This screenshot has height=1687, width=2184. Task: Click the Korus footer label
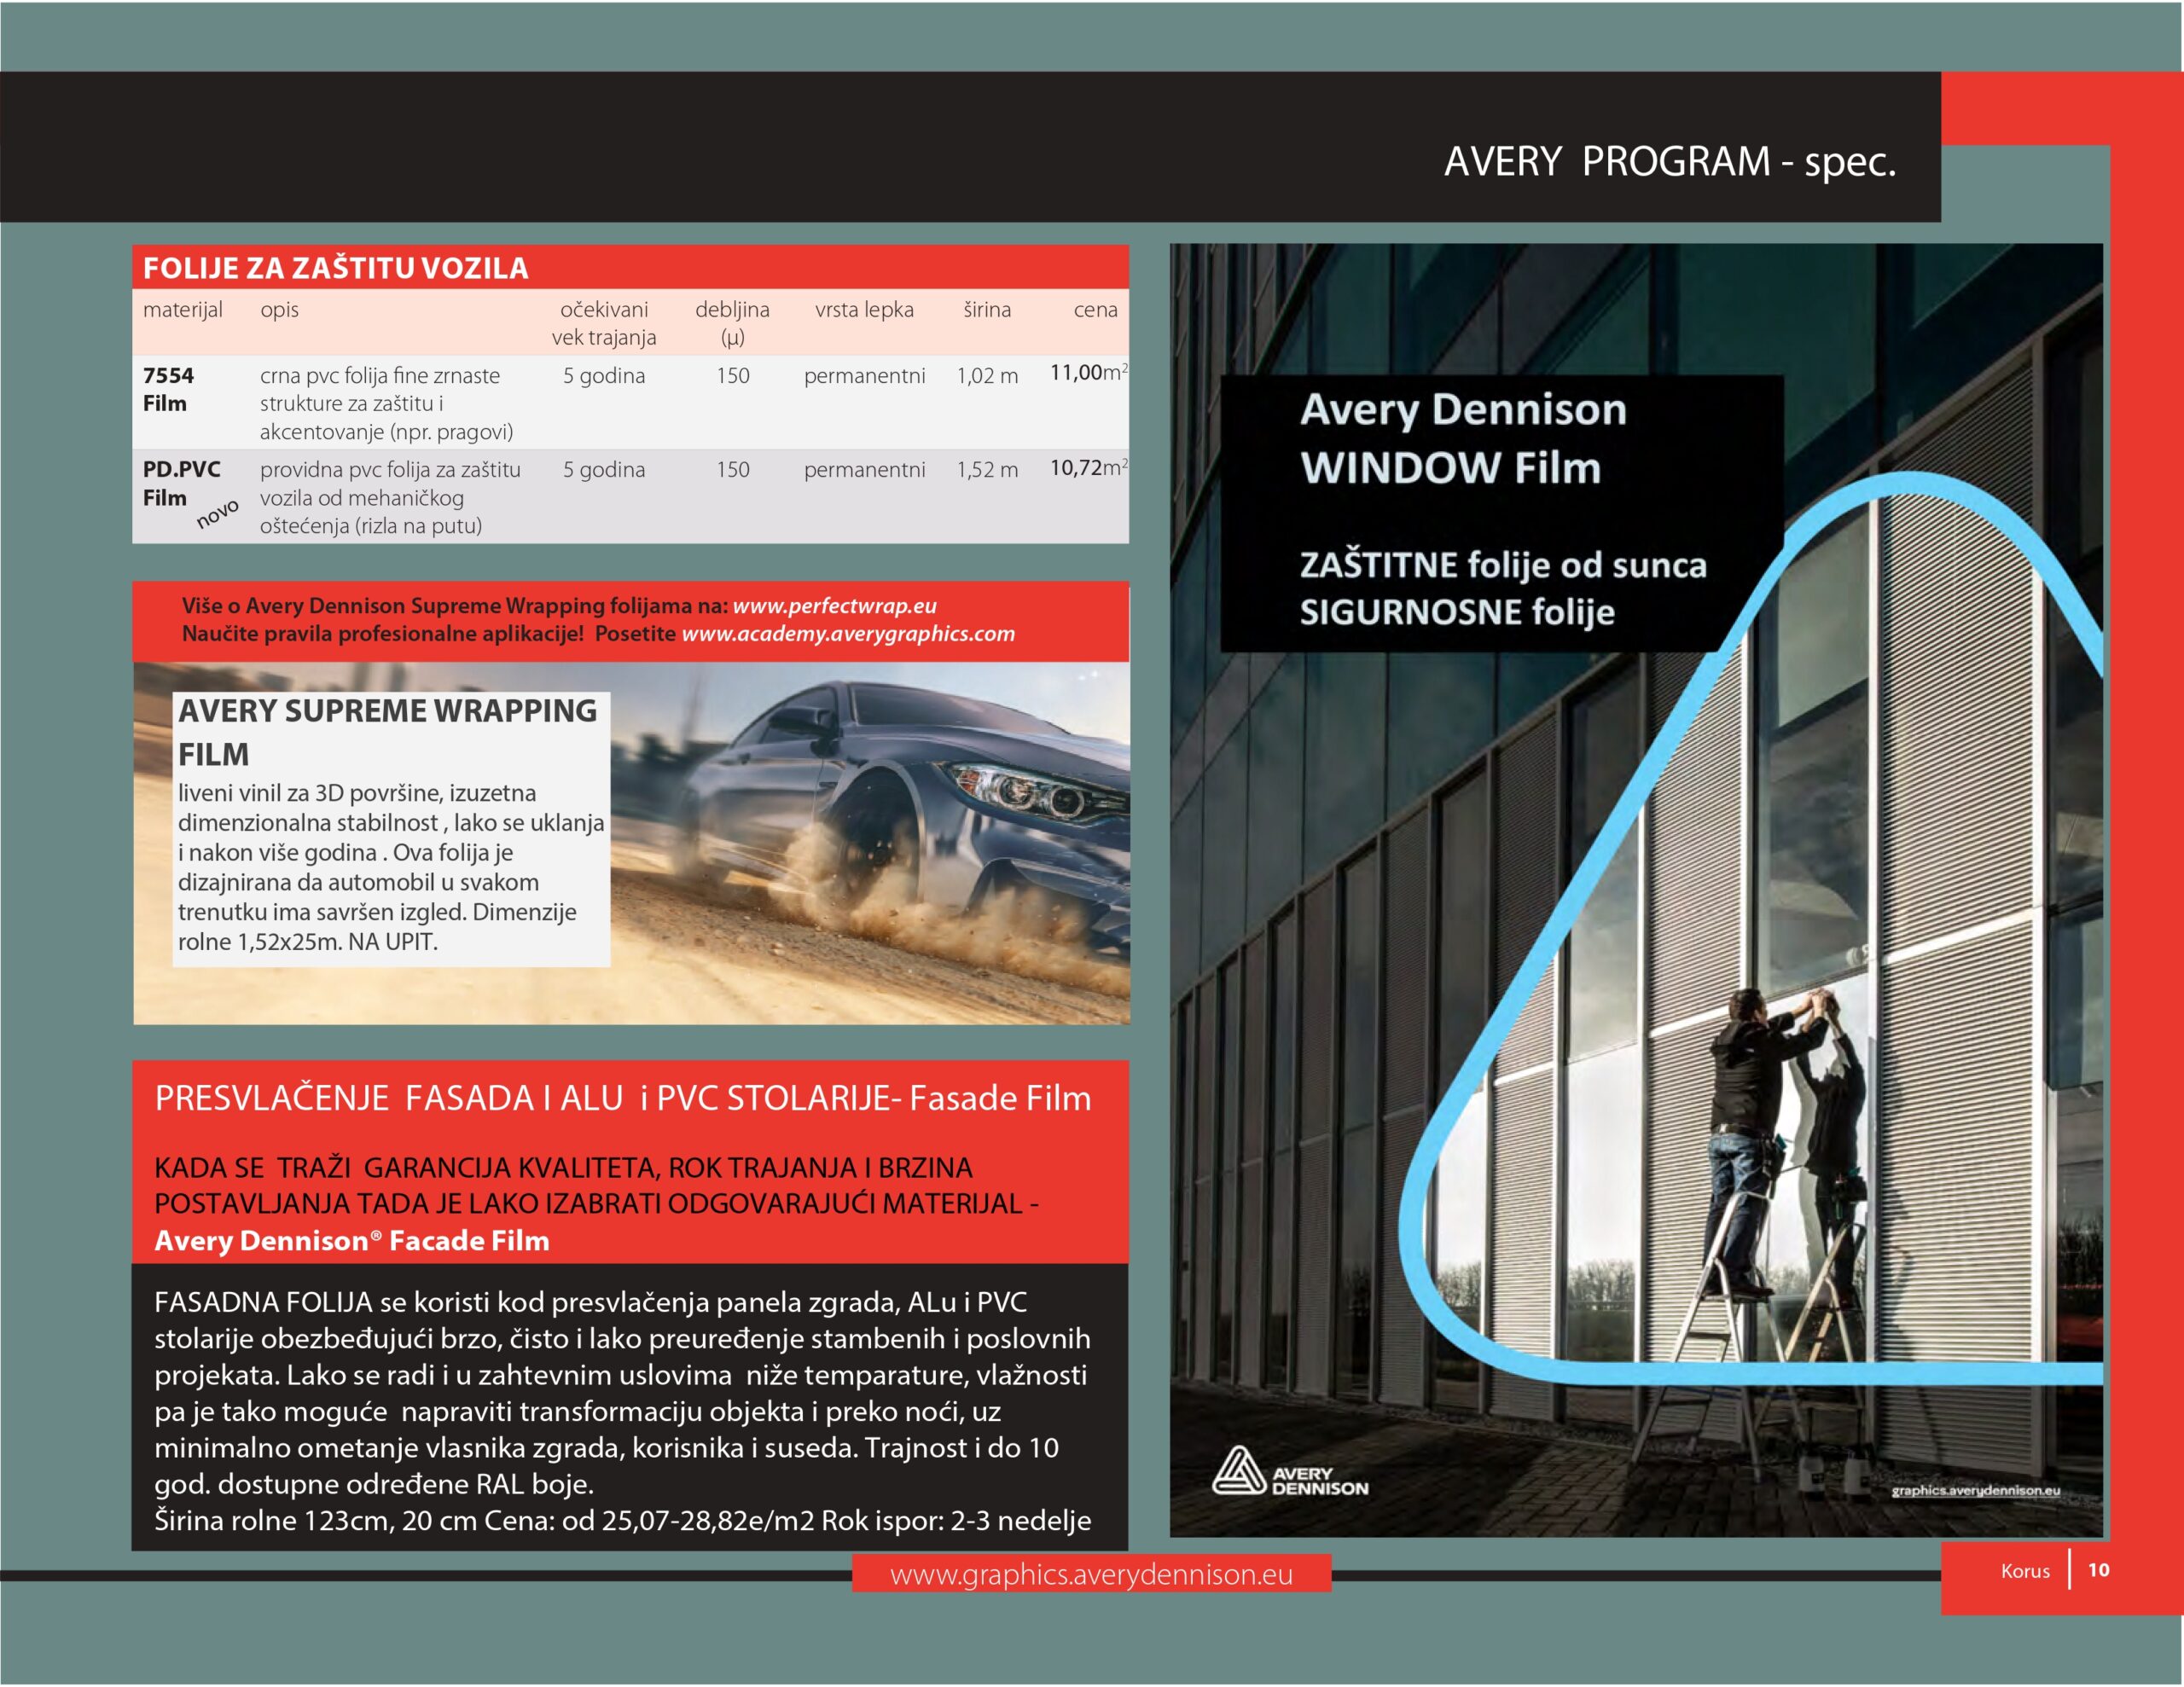click(2025, 1571)
